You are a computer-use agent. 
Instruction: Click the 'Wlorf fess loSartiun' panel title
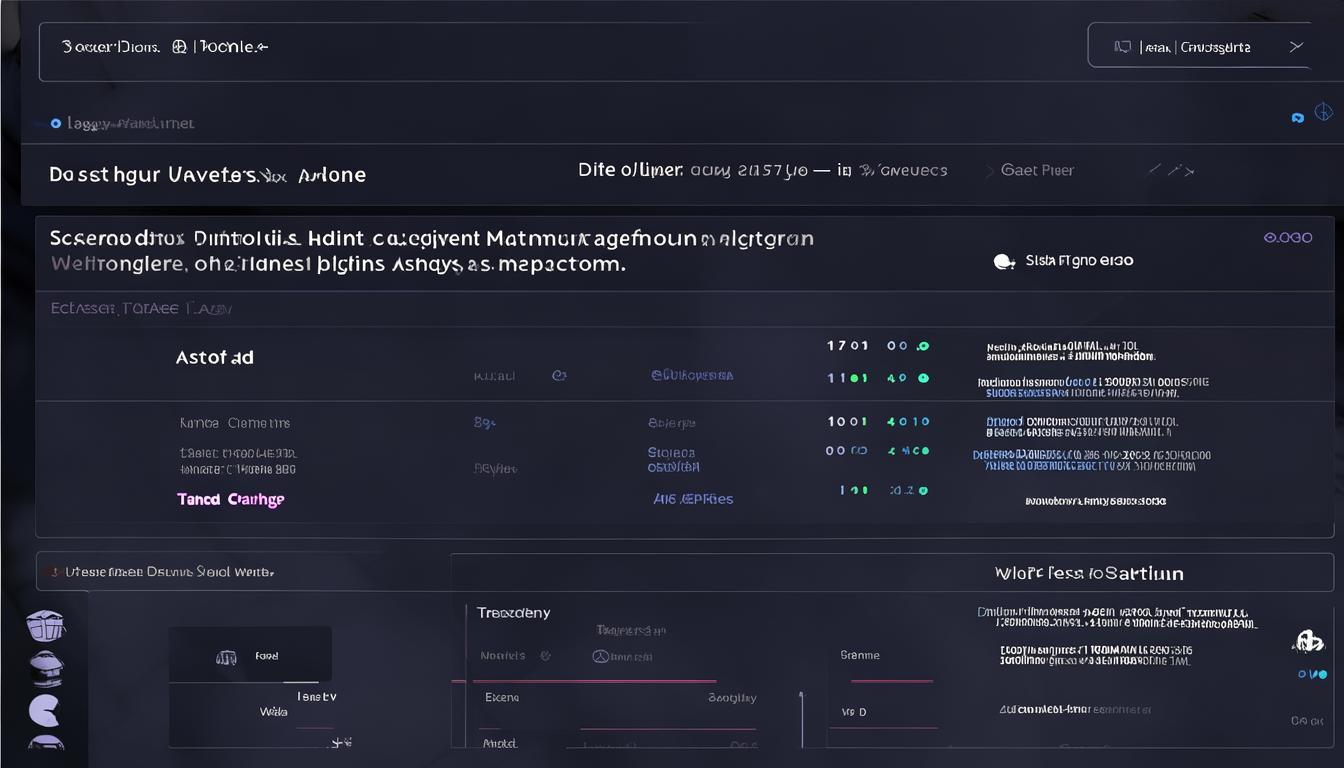click(x=1089, y=573)
